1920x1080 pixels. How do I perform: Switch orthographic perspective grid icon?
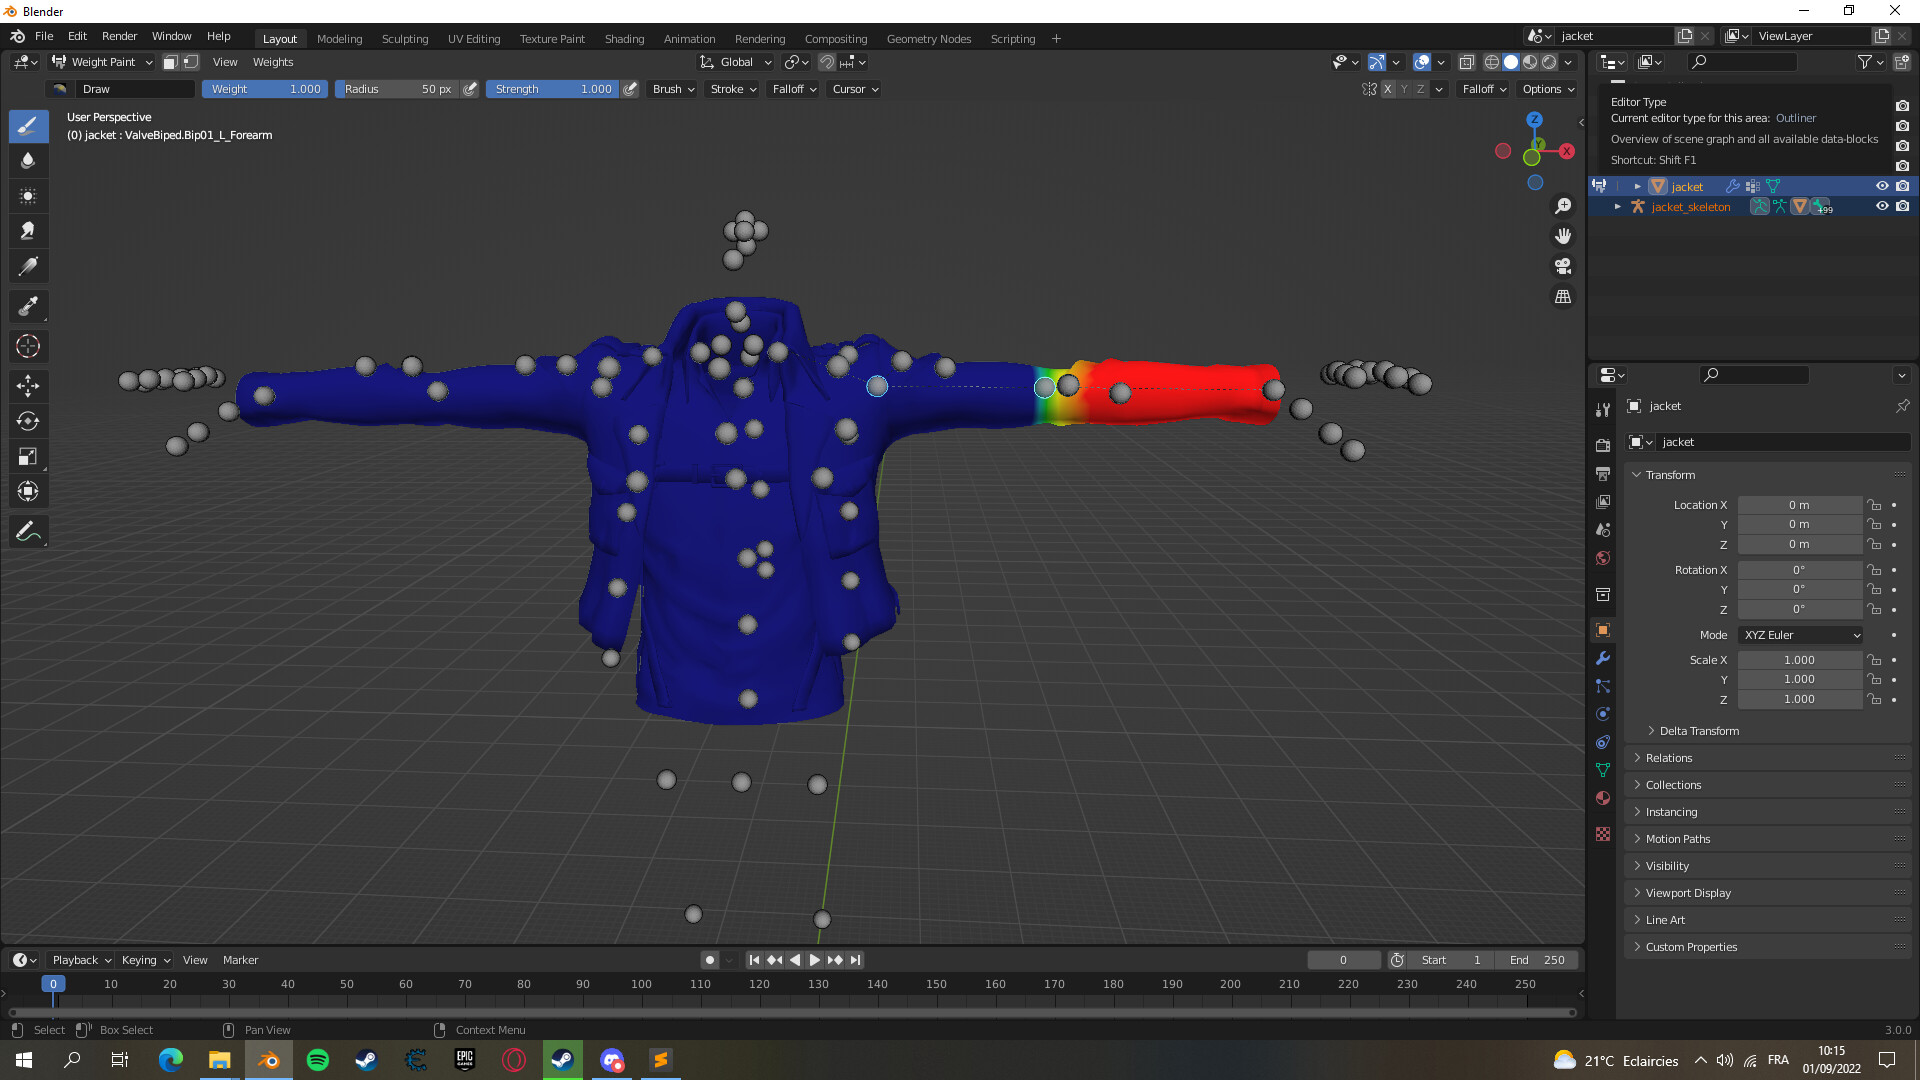[x=1563, y=297]
